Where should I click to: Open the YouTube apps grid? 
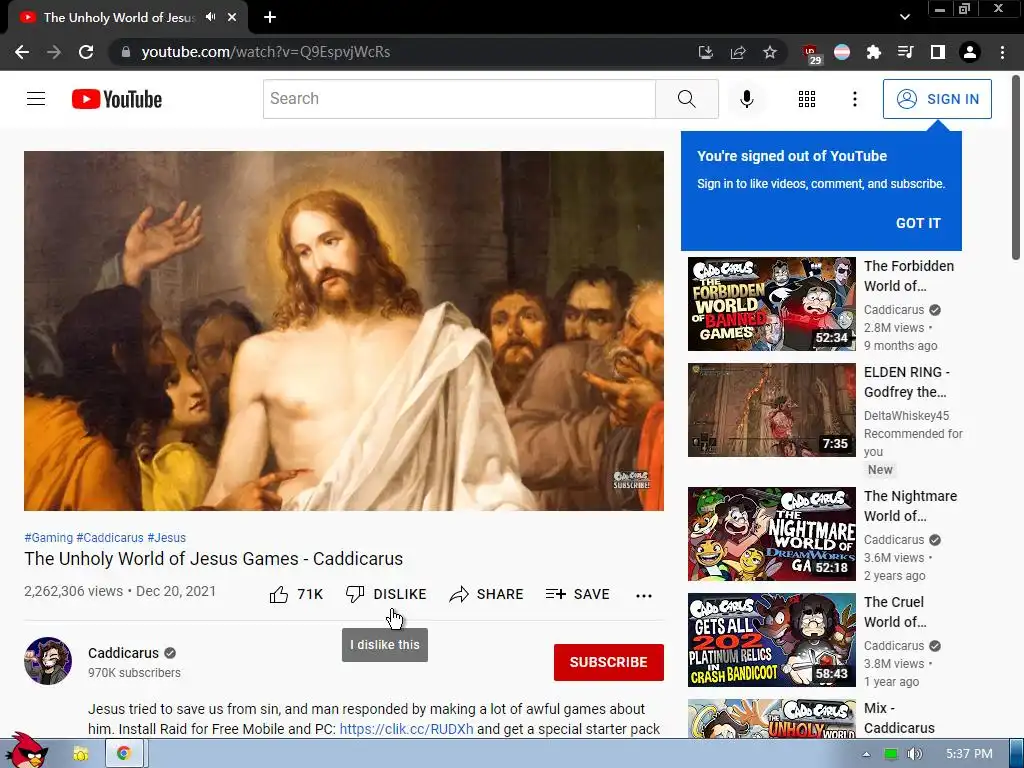(807, 99)
